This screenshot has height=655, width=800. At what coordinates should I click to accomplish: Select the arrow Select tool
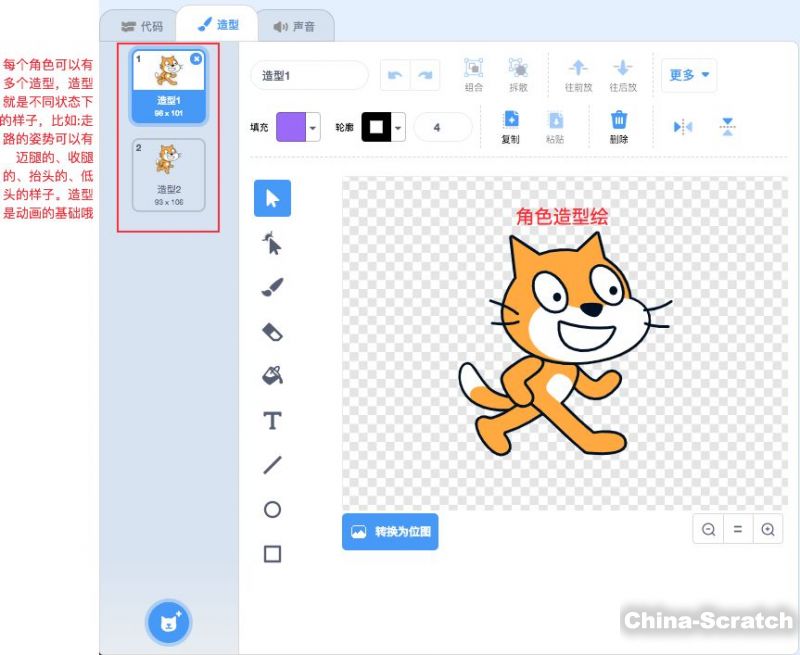tap(272, 198)
